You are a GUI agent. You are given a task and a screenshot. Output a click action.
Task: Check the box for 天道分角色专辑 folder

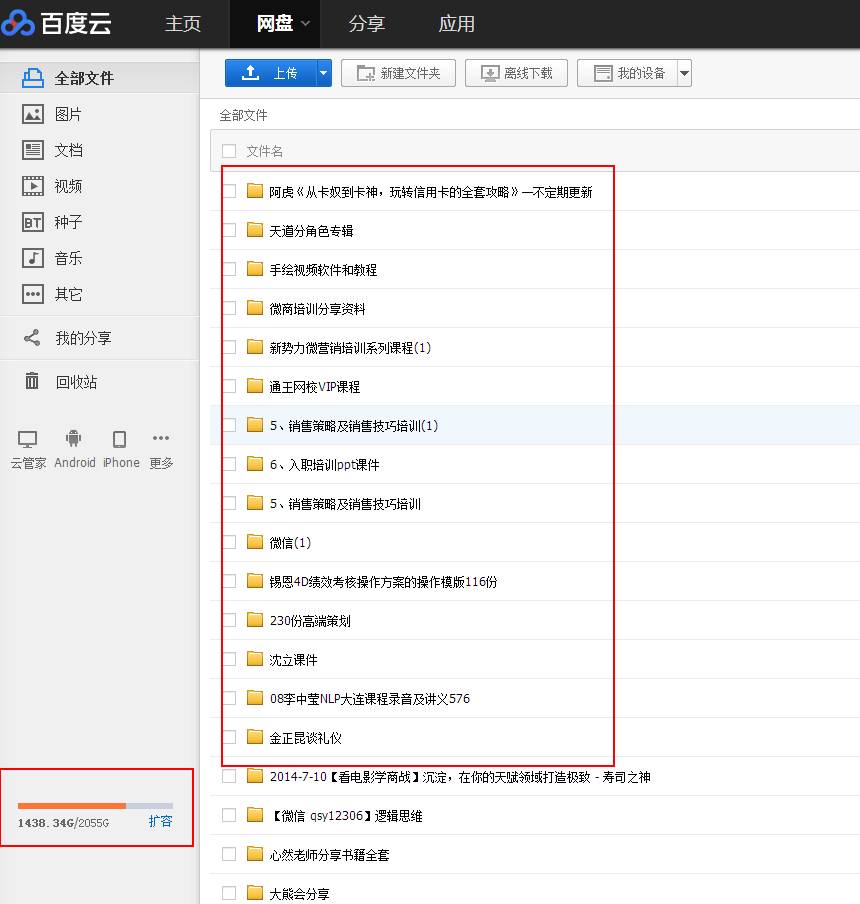(229, 230)
